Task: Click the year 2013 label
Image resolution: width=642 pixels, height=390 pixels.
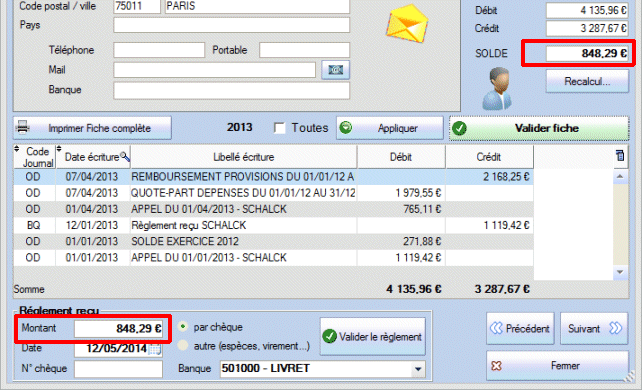Action: pos(240,127)
